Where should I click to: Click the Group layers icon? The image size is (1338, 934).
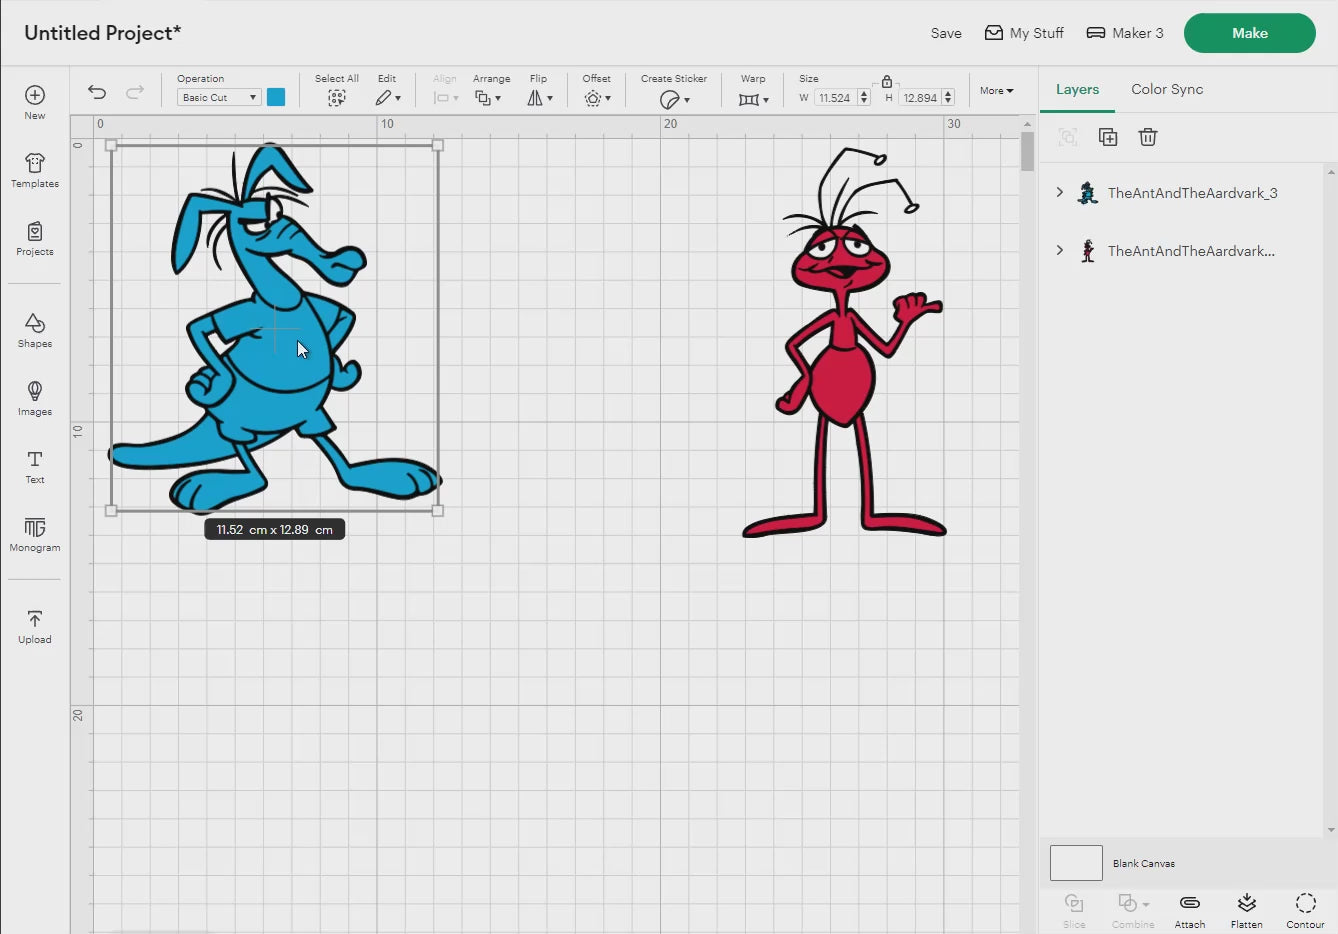[1068, 137]
